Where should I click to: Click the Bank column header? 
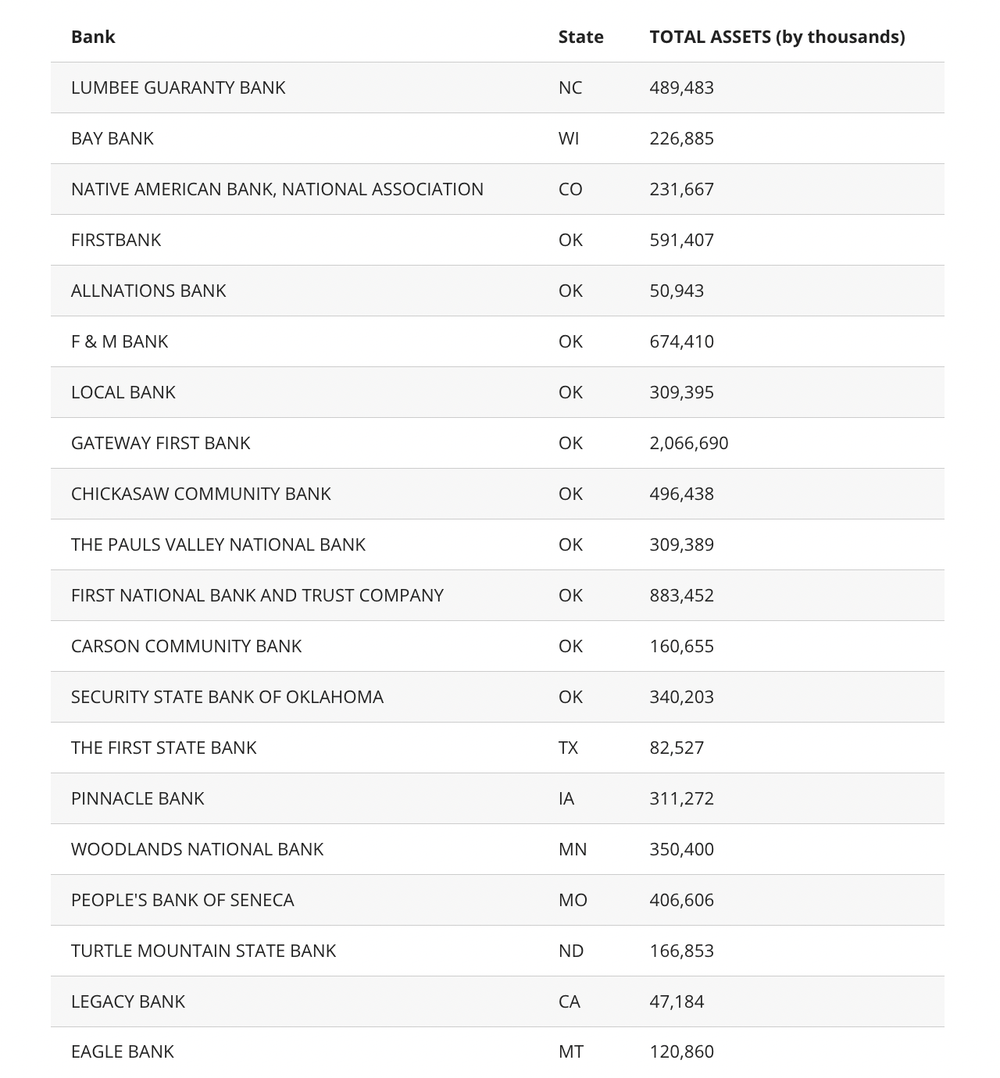pyautogui.click(x=93, y=37)
